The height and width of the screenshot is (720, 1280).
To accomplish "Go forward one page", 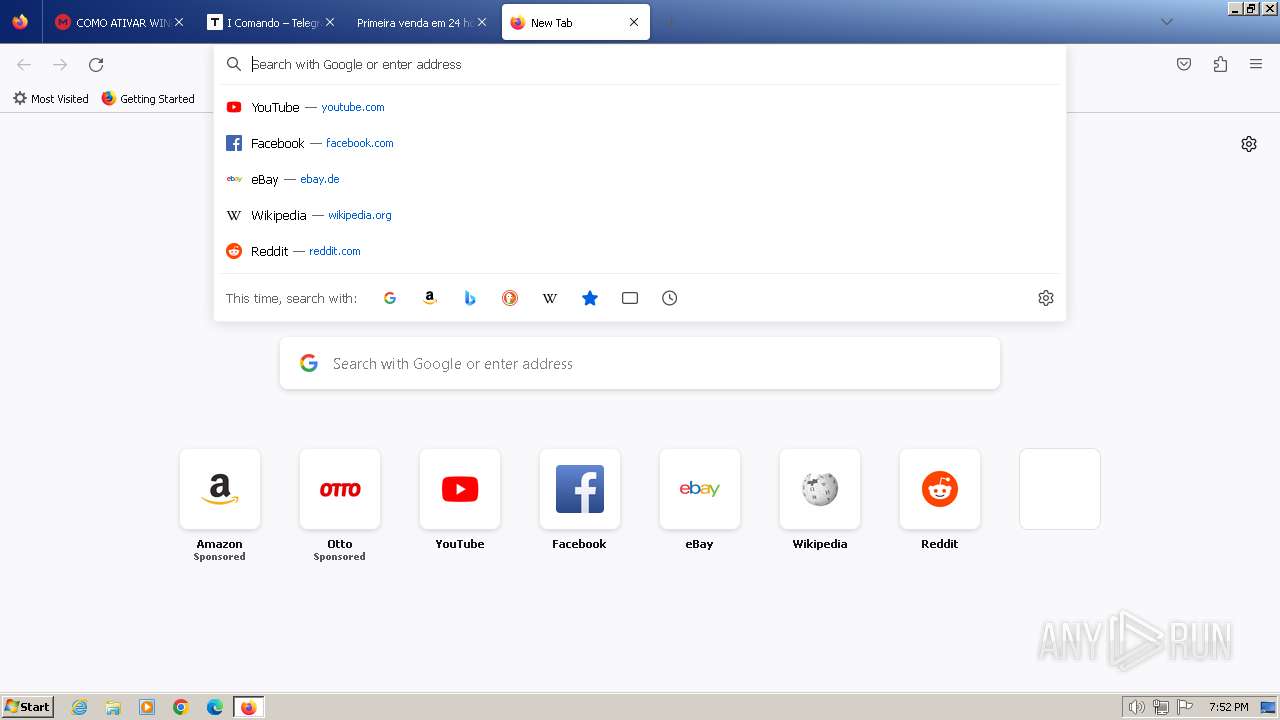I will pyautogui.click(x=60, y=64).
